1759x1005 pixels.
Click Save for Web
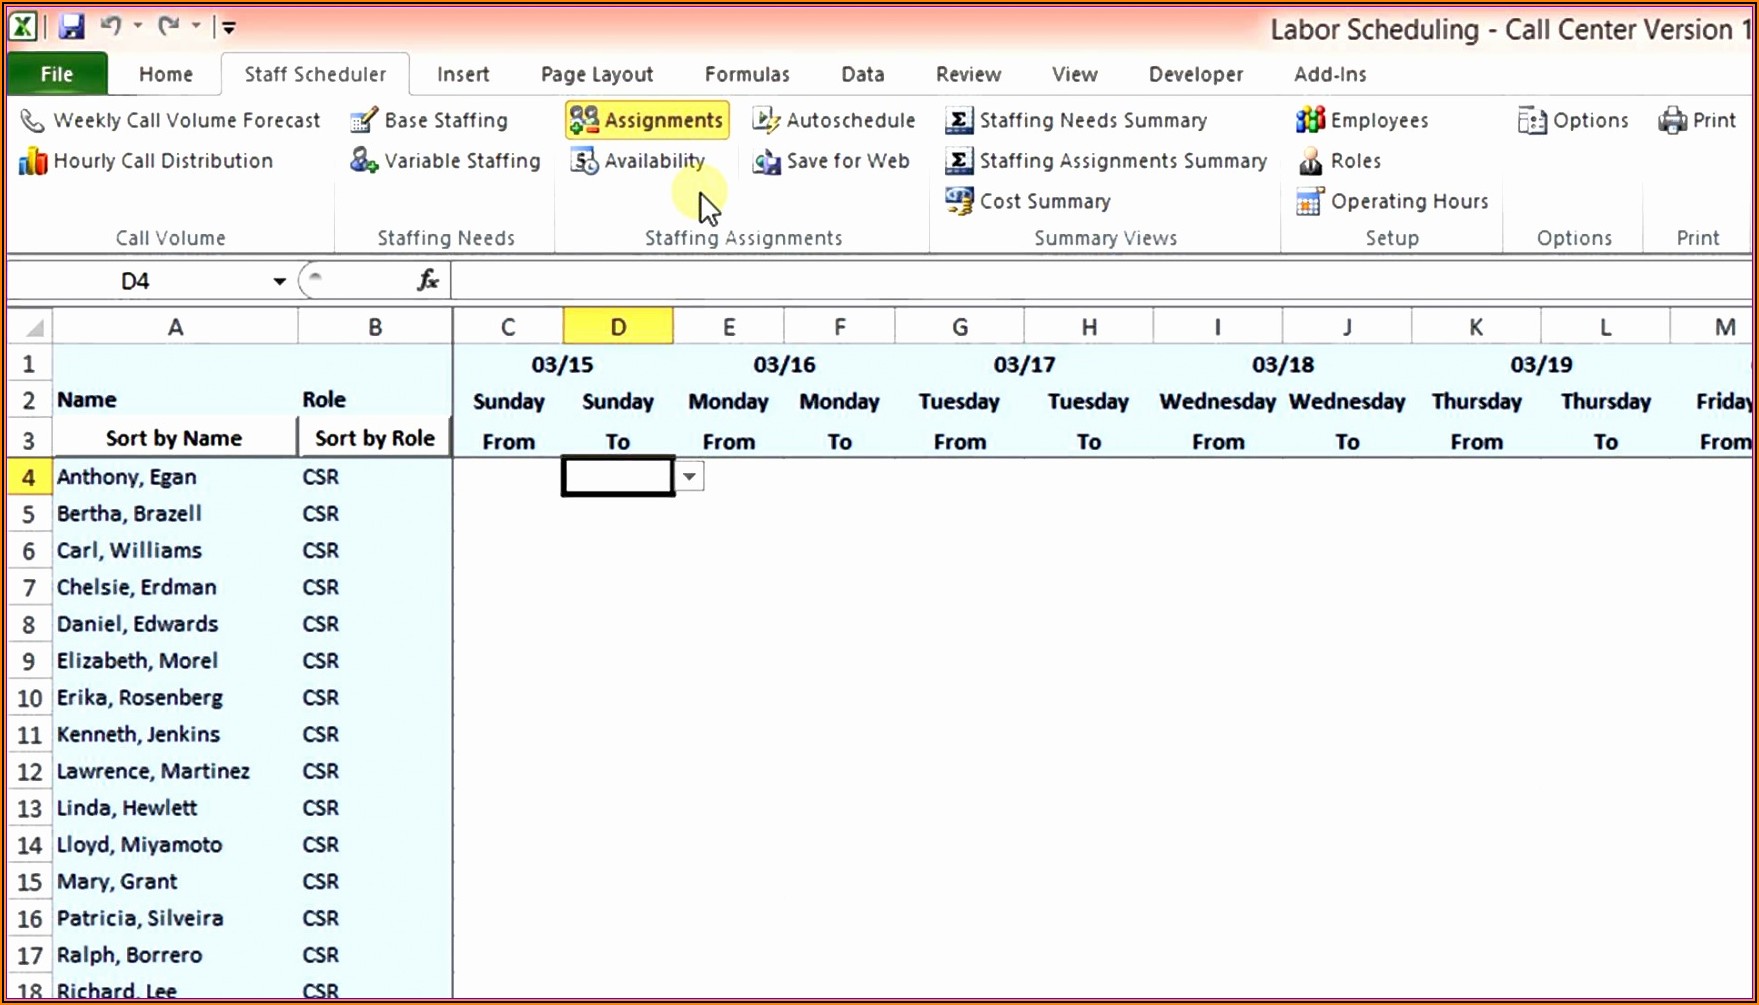pyautogui.click(x=832, y=161)
